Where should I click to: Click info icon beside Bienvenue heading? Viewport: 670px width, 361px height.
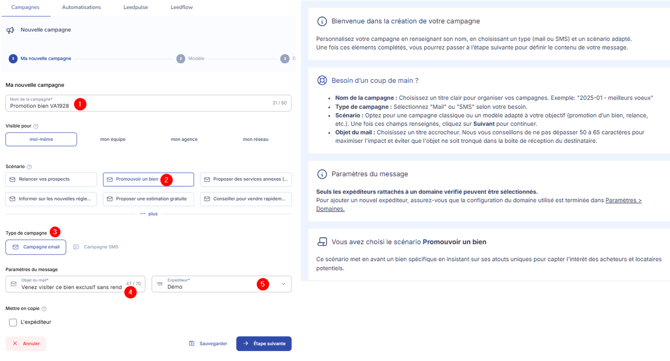[x=322, y=21]
